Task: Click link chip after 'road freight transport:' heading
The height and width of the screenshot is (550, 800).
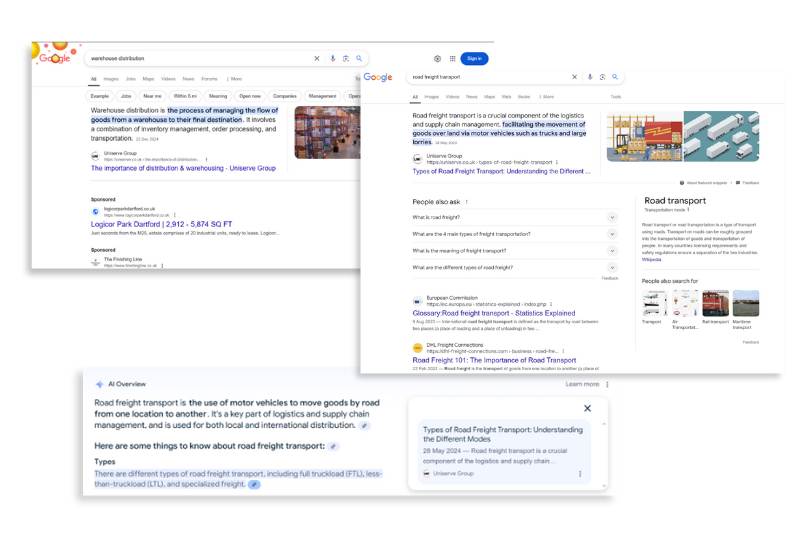Action: (333, 446)
